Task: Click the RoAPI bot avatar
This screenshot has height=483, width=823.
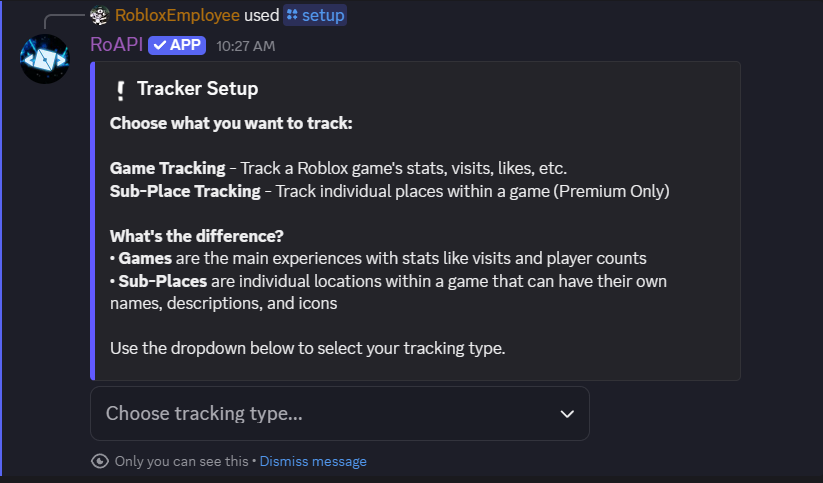Action: 44,59
